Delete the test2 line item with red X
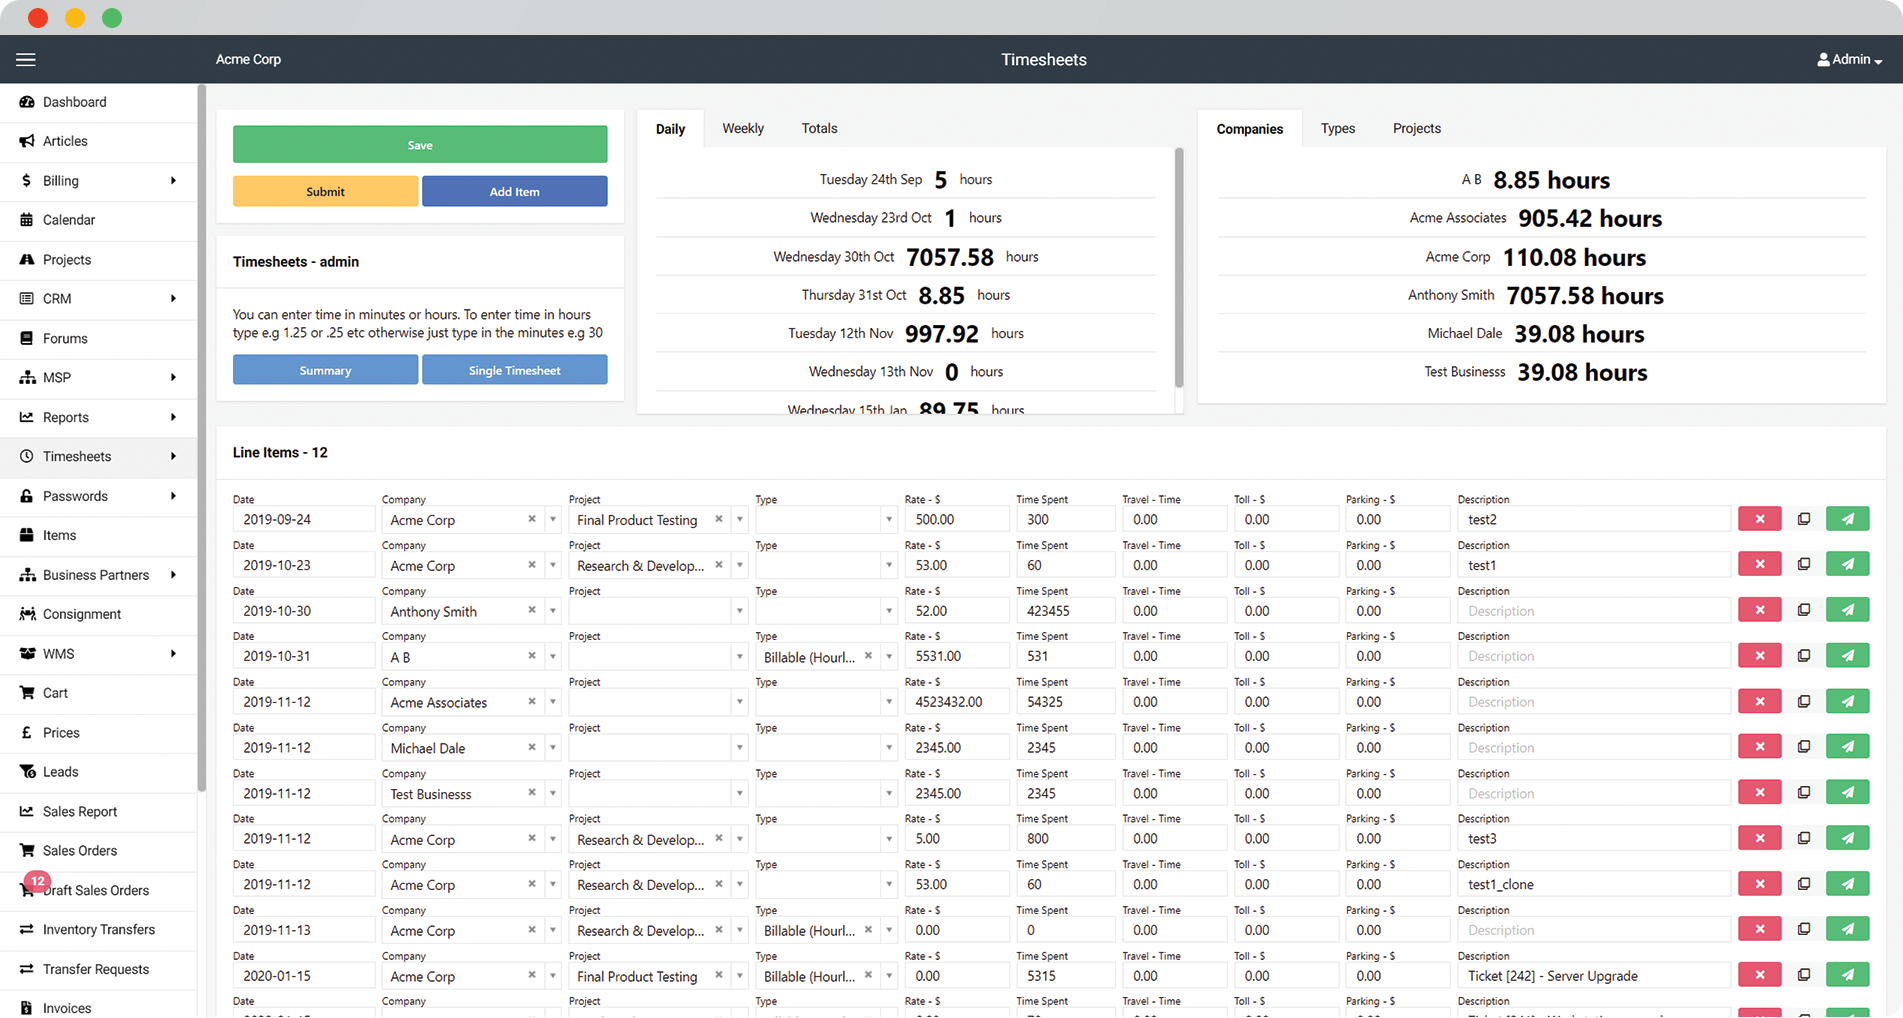This screenshot has width=1903, height=1018. [1759, 519]
